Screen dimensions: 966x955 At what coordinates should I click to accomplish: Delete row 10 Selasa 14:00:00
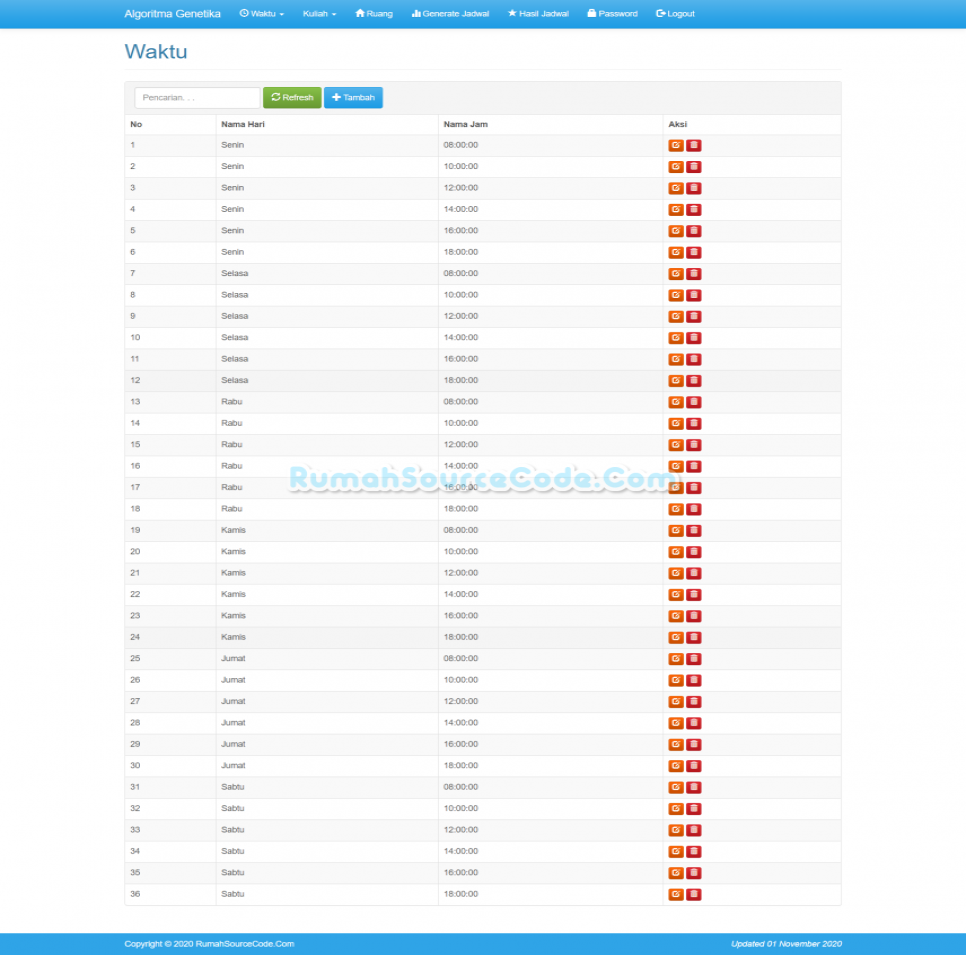[694, 338]
